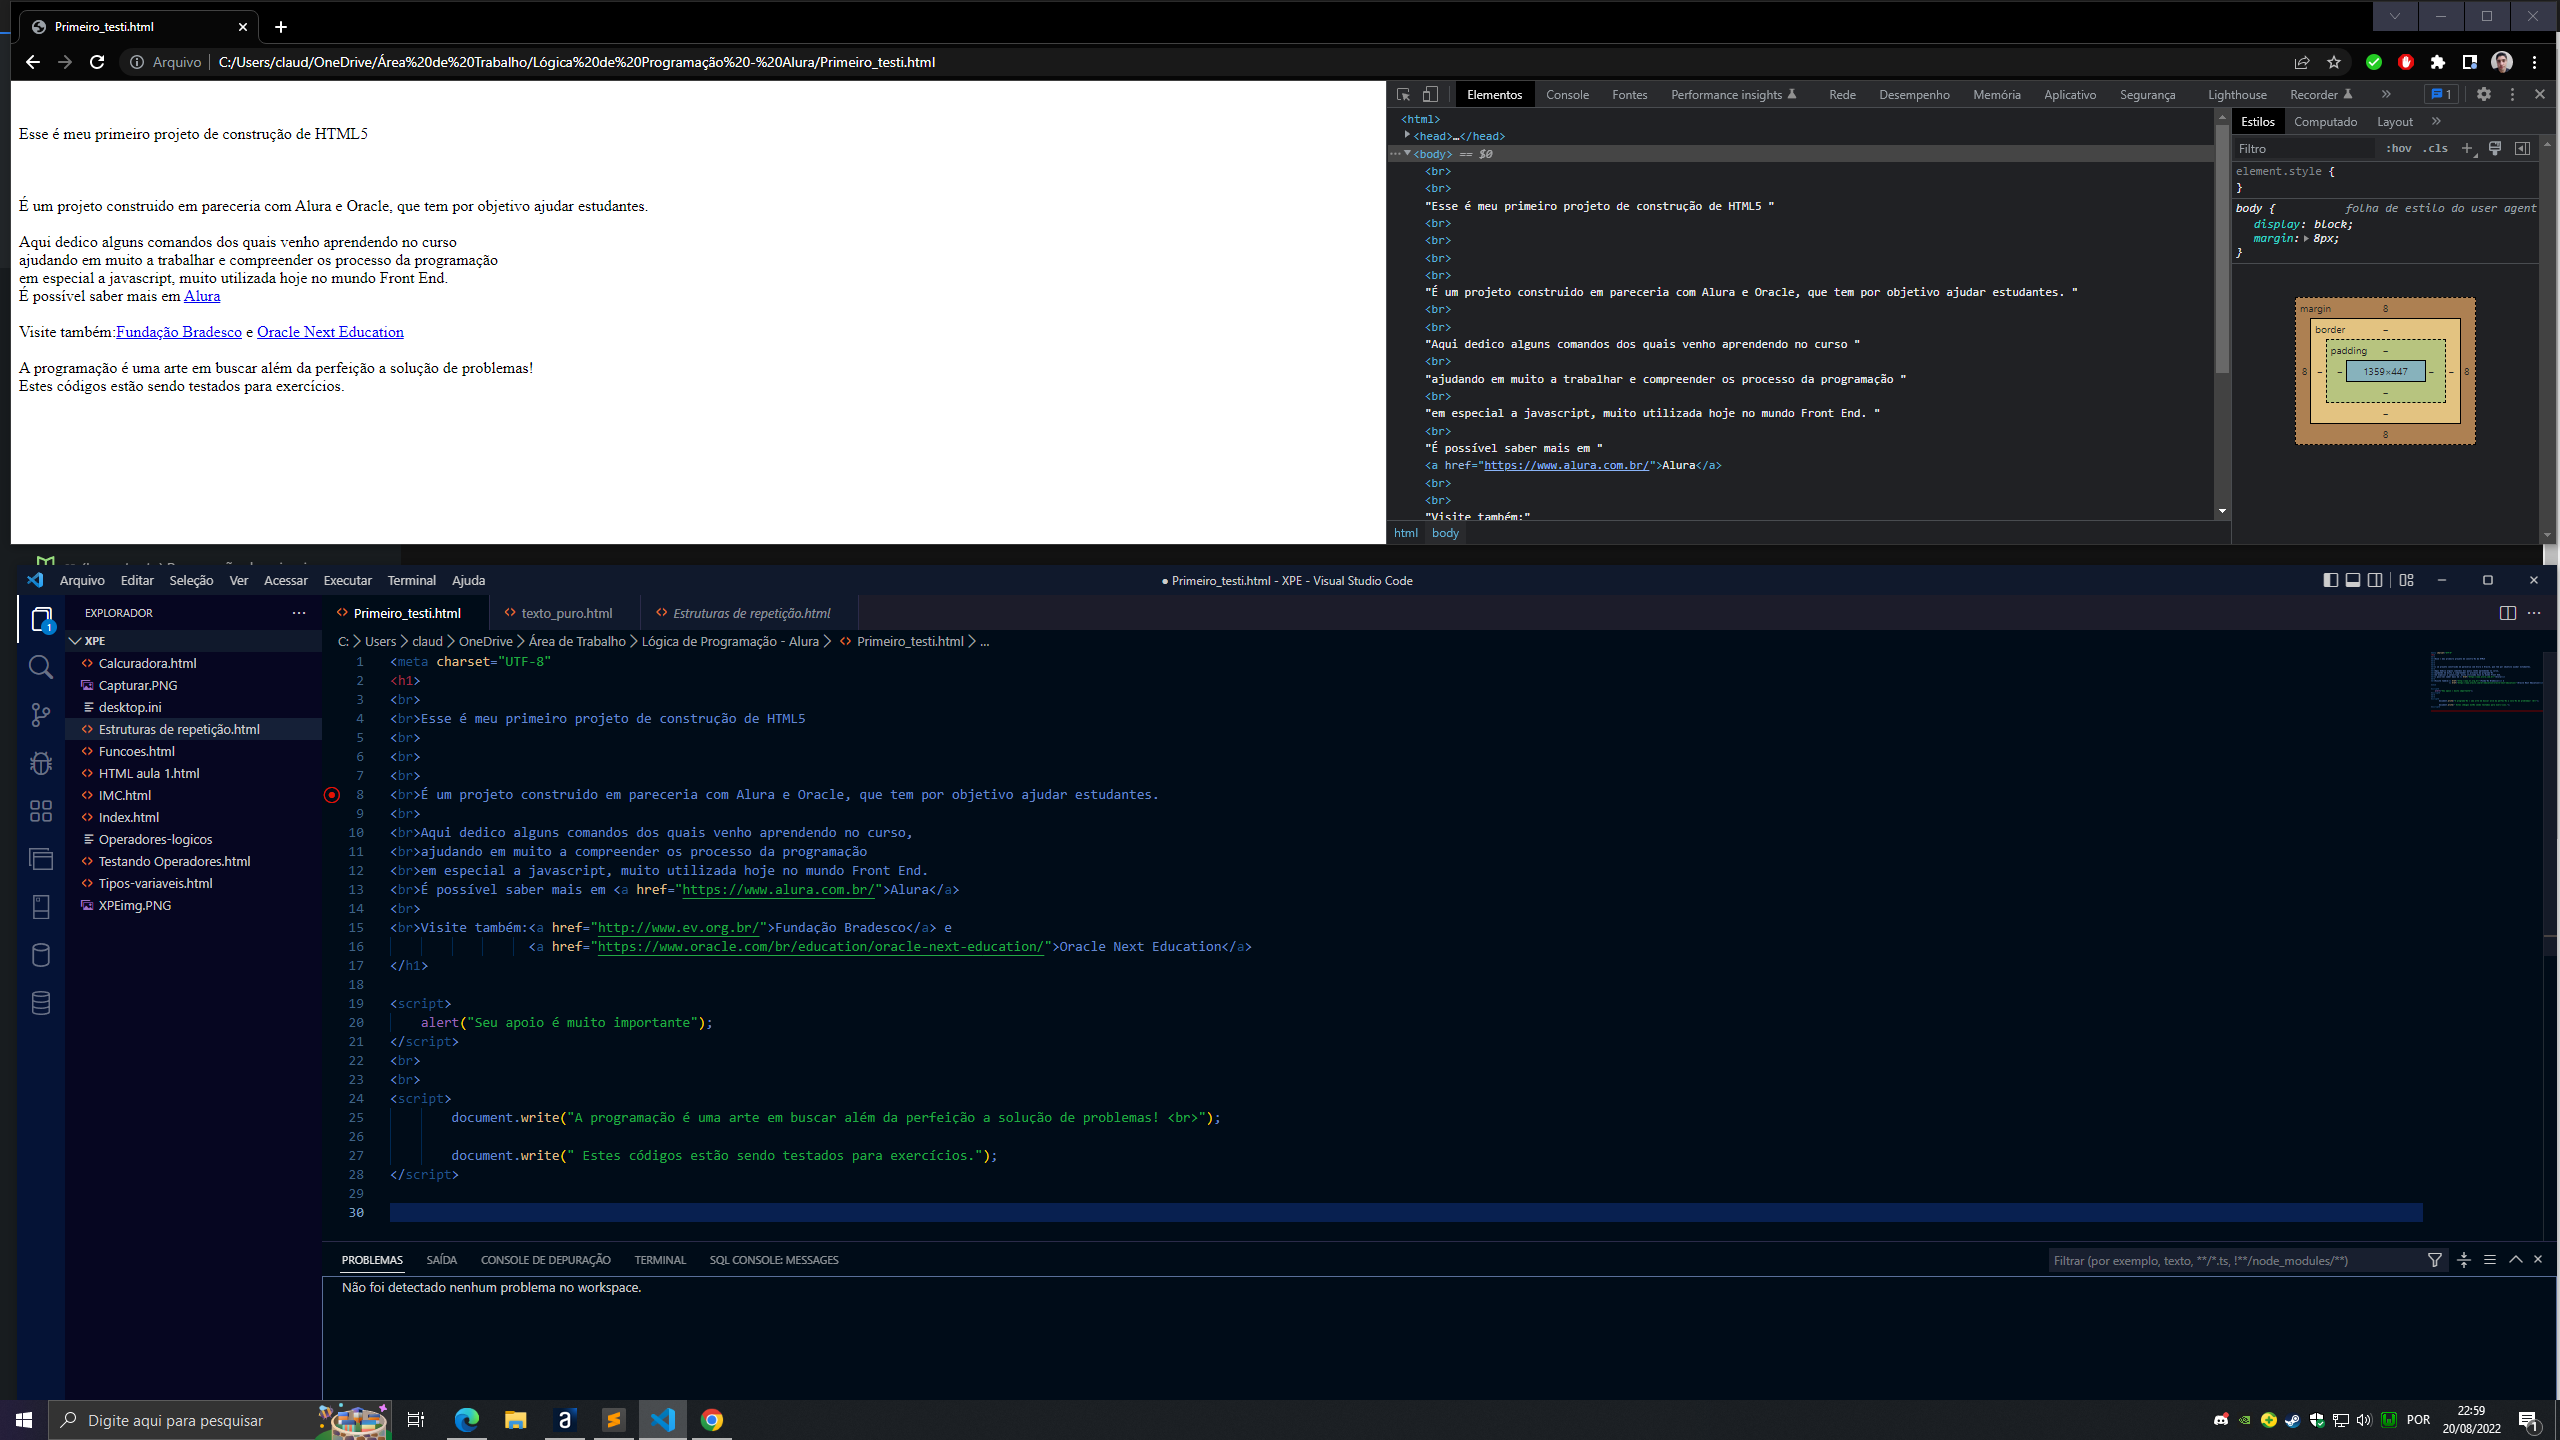Show more Styles sidebar tabs chevron
The height and width of the screenshot is (1440, 2560).
pyautogui.click(x=2436, y=121)
